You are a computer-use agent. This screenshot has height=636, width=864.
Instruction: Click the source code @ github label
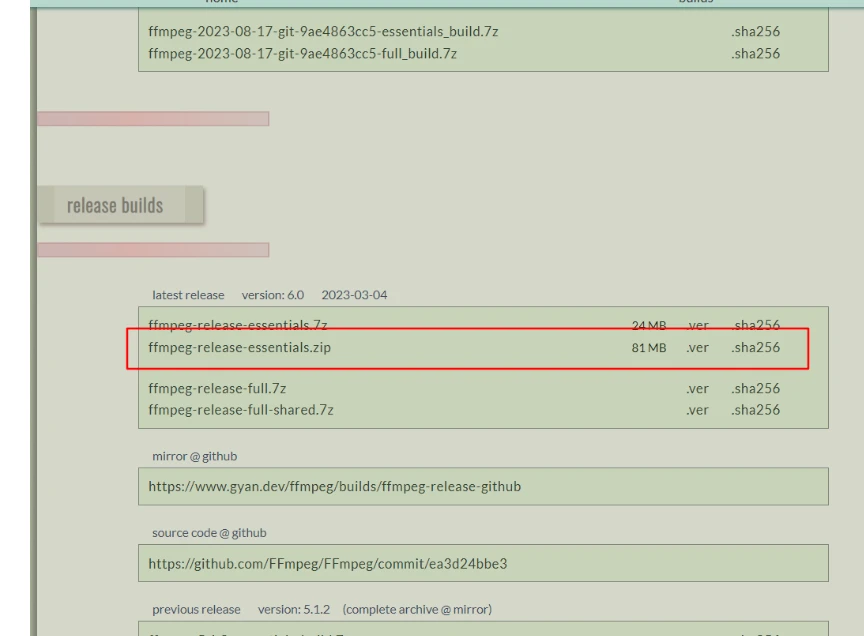click(209, 533)
